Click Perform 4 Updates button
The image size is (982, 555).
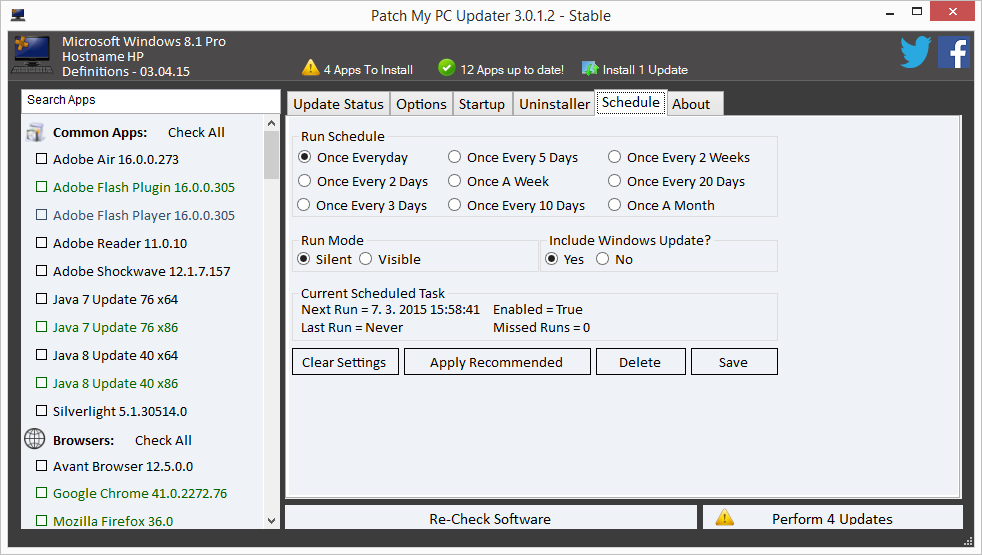[832, 518]
